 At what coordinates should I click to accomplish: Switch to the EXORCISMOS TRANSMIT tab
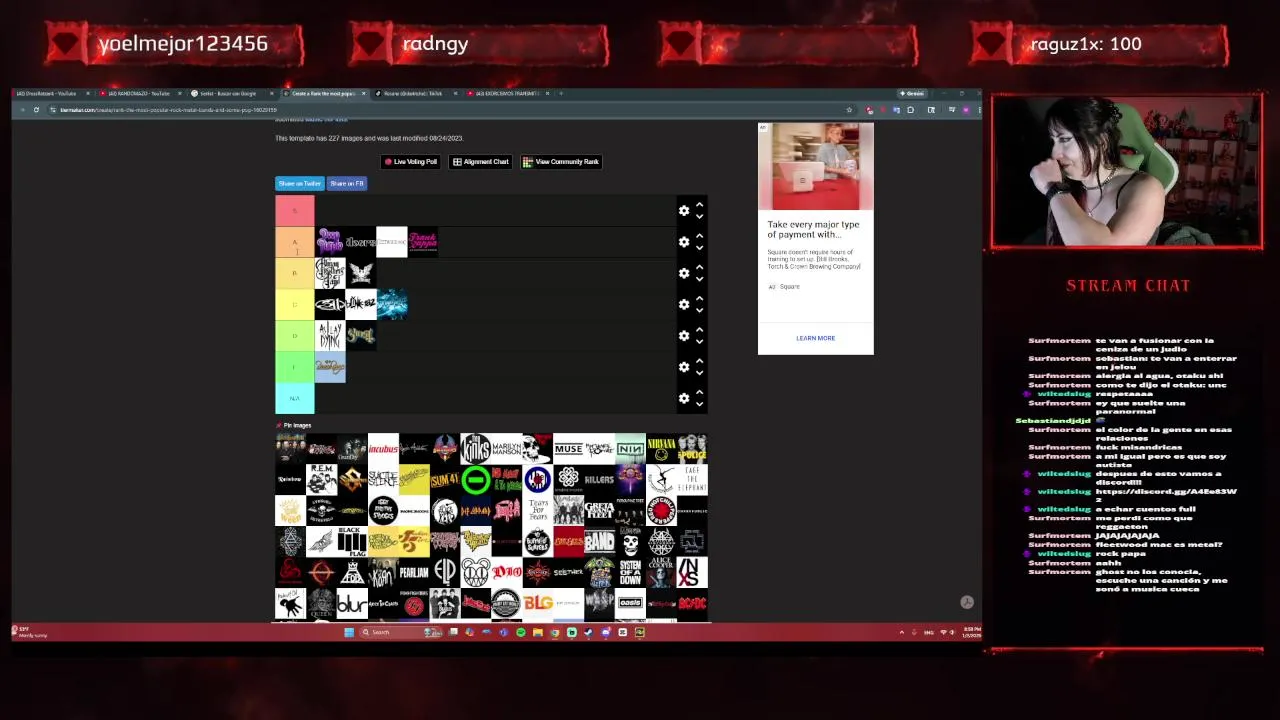[507, 93]
